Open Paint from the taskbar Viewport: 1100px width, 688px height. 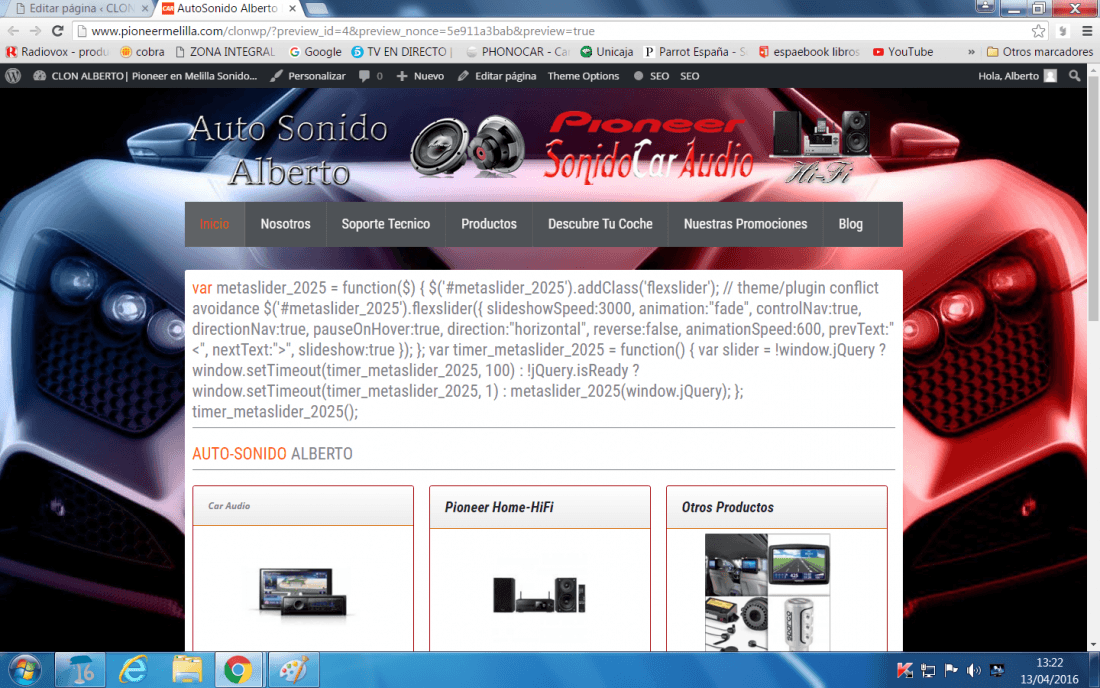pyautogui.click(x=293, y=670)
